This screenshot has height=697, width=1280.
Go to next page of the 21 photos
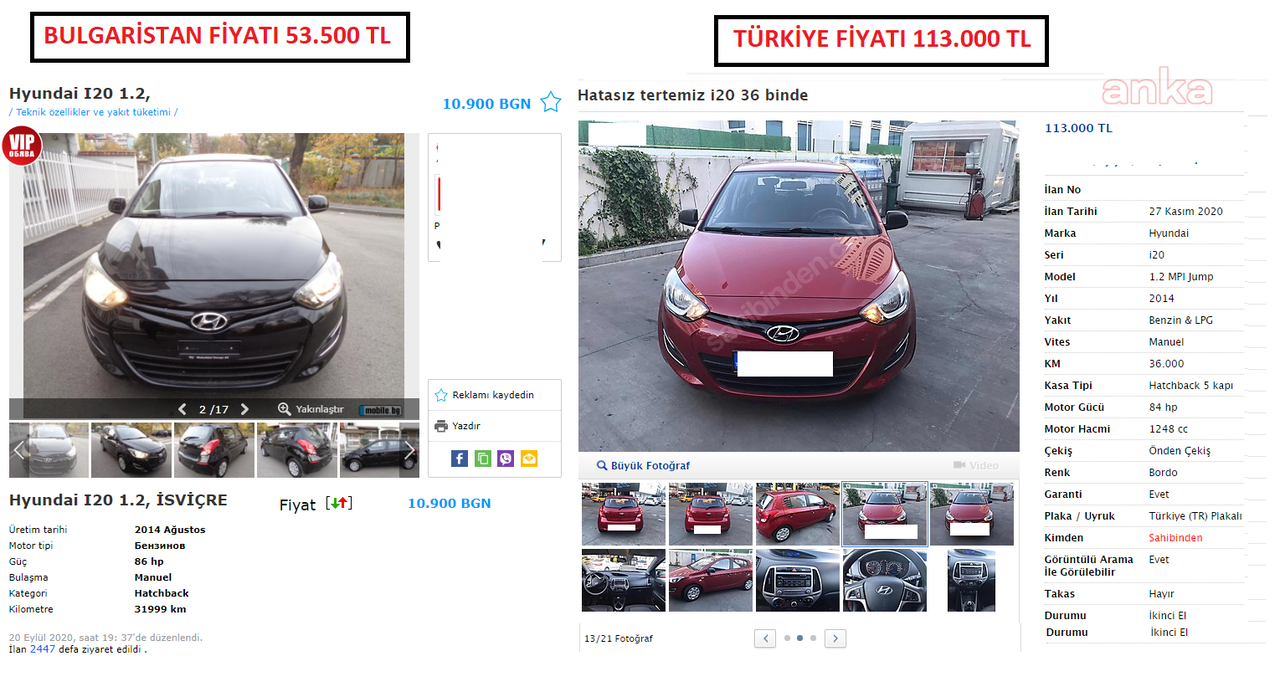835,638
